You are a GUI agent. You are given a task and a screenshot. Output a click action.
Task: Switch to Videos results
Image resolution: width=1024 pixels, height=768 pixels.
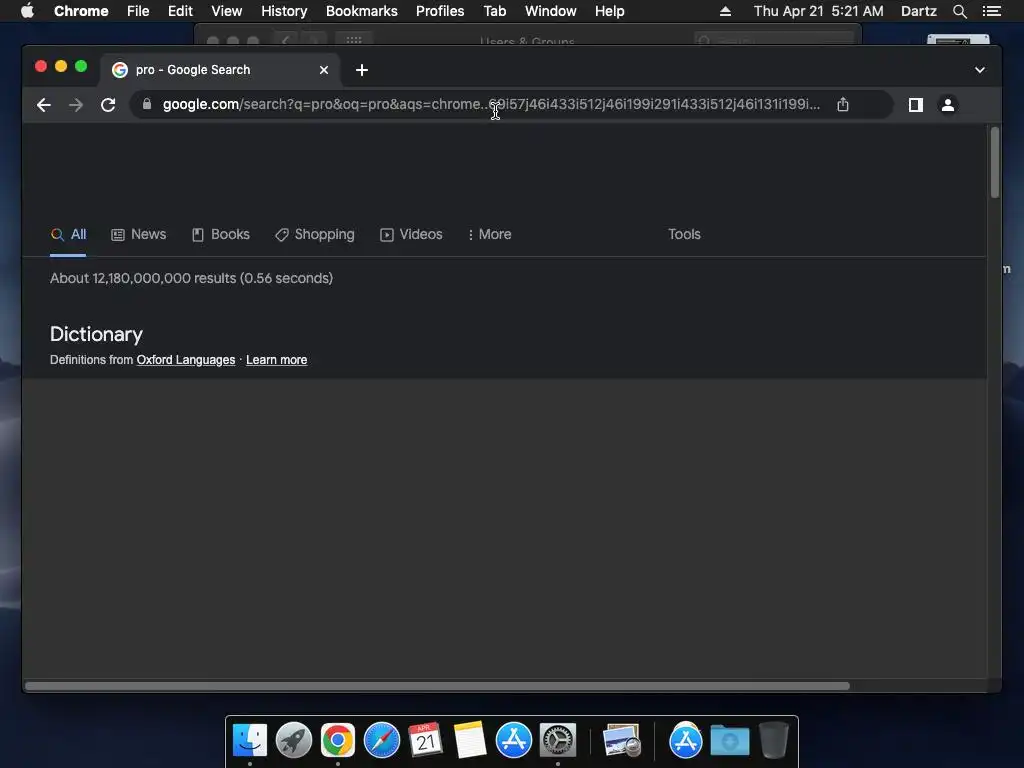411,234
